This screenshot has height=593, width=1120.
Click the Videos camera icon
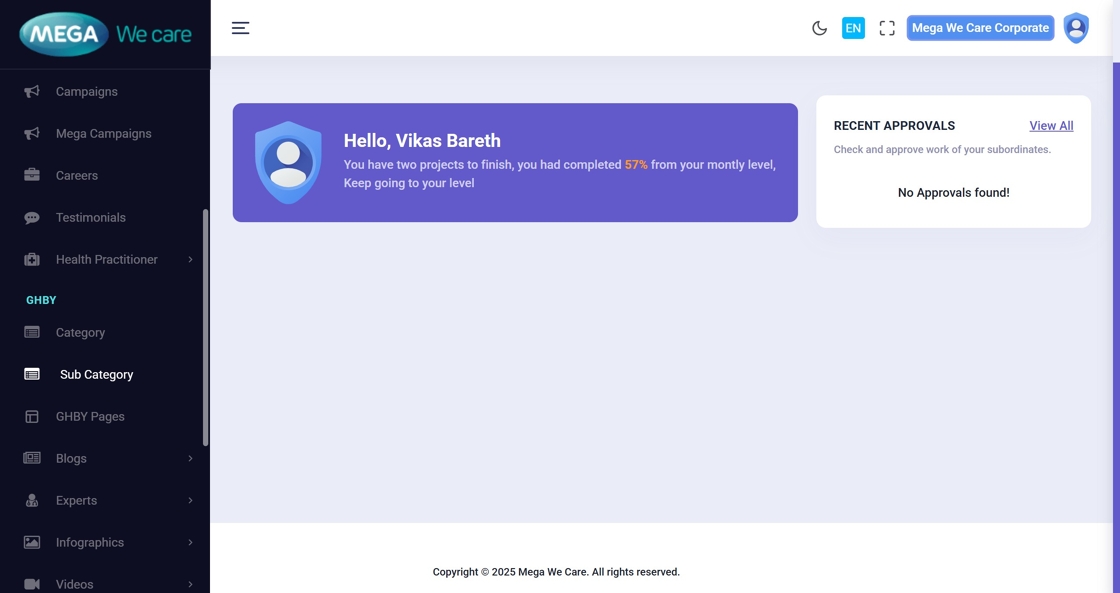[32, 584]
